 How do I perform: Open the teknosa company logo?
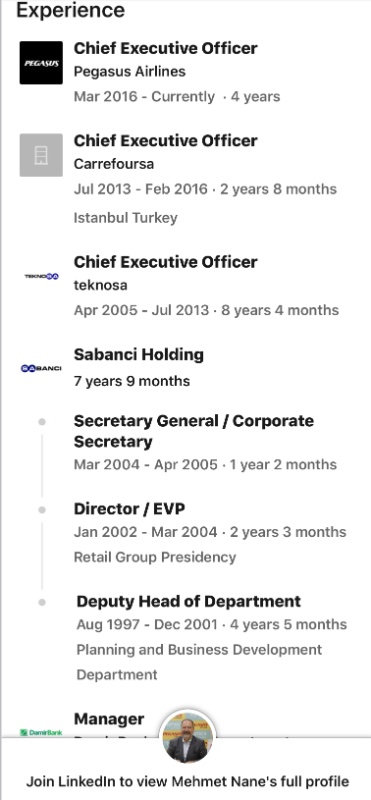click(42, 276)
